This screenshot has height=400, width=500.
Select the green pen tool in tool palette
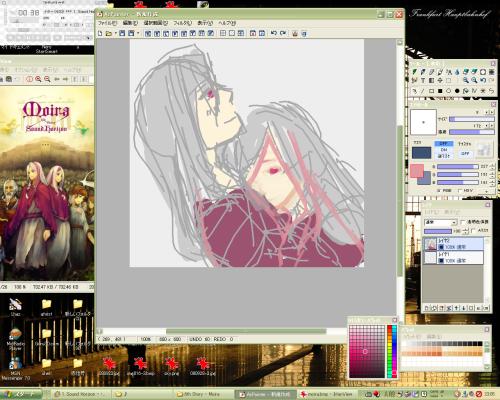[x=415, y=72]
